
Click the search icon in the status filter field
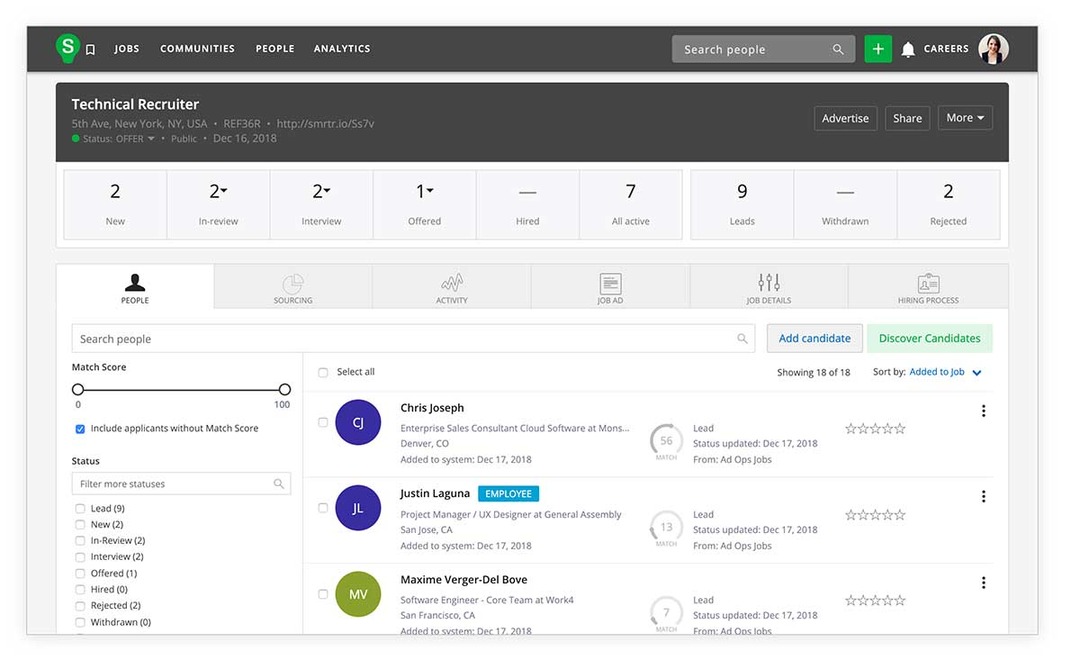click(279, 483)
